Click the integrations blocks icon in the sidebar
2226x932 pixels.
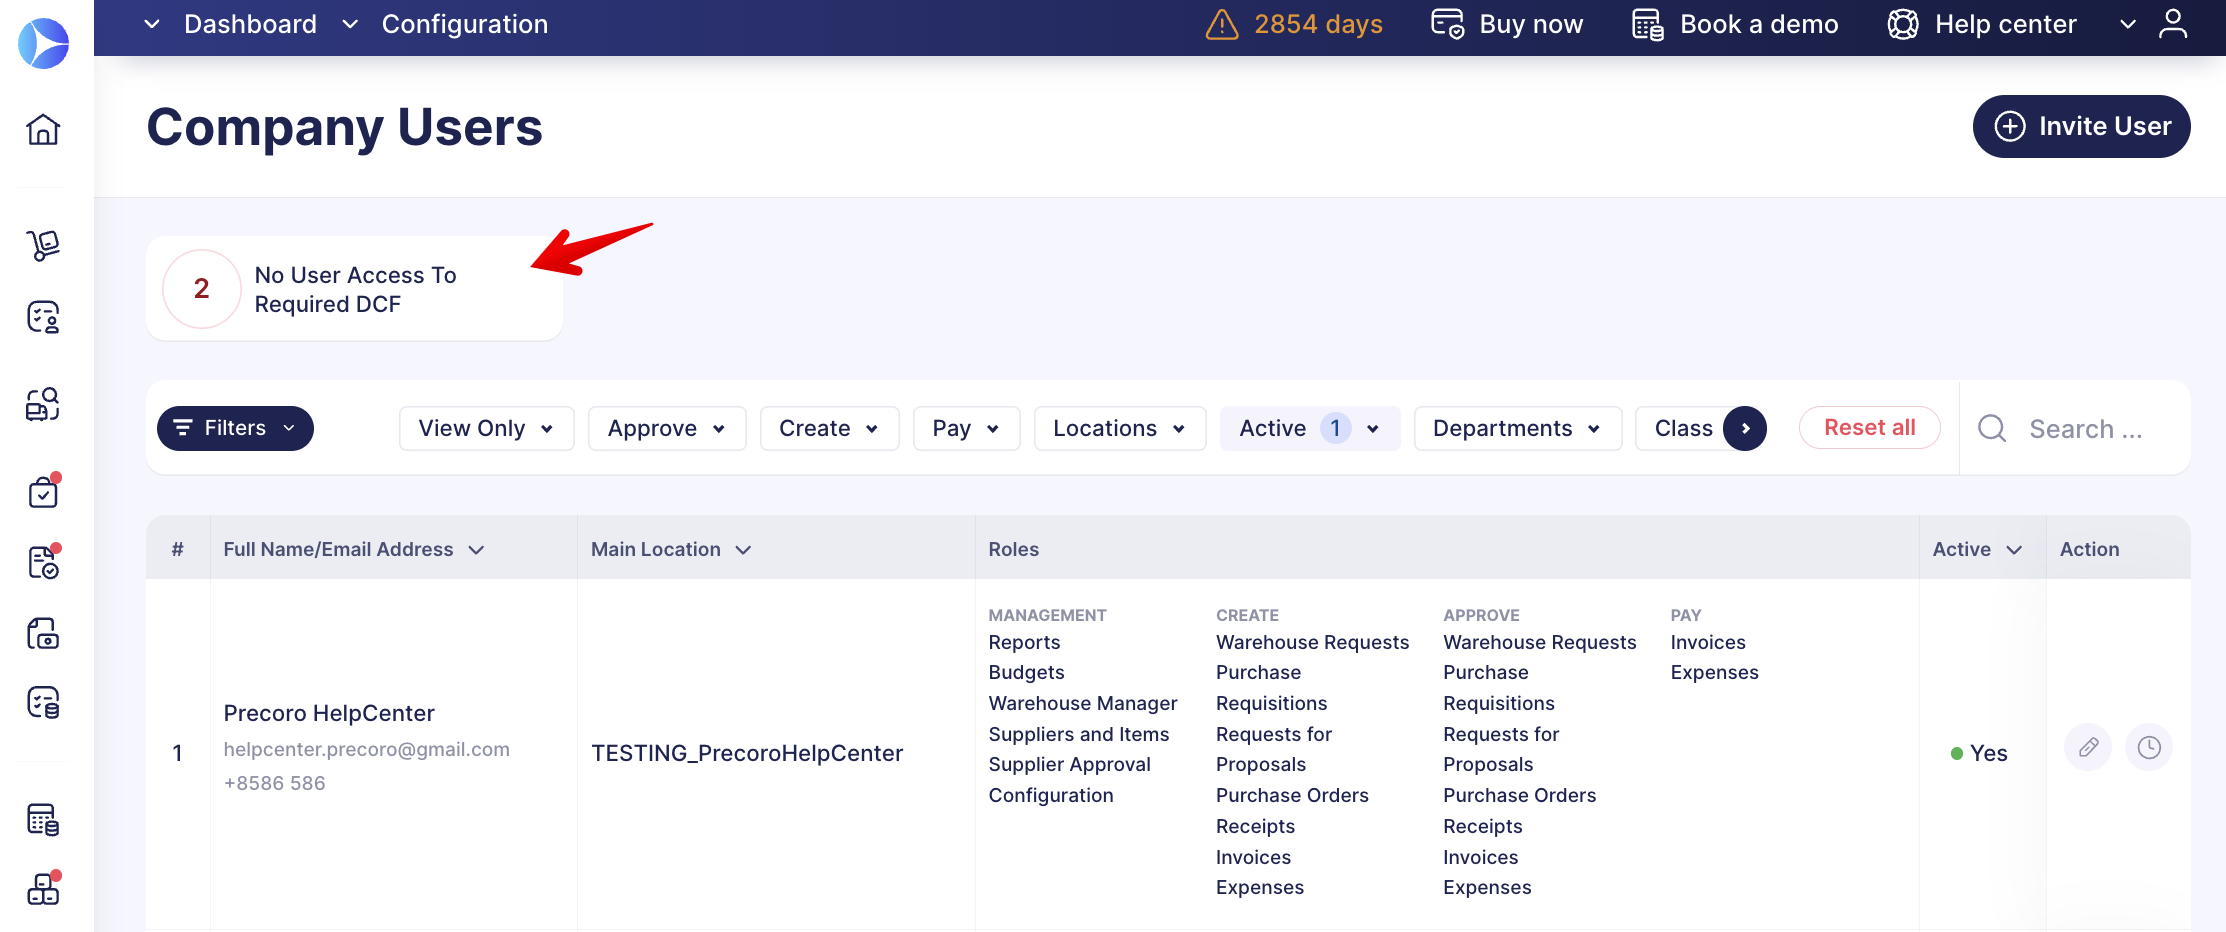click(43, 889)
